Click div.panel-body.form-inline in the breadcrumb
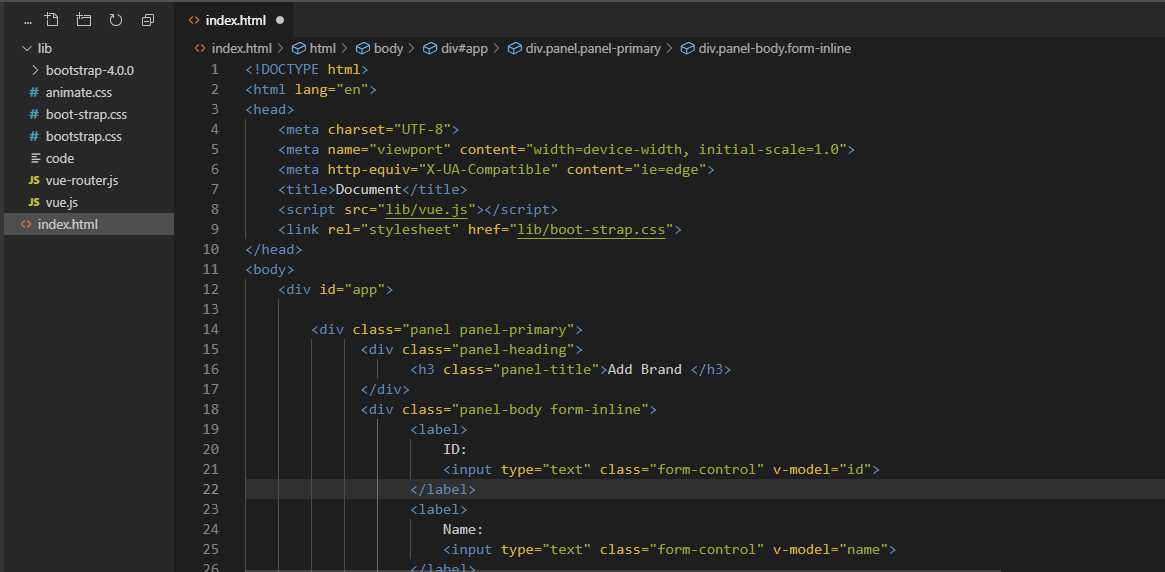The image size is (1165, 572). click(x=775, y=48)
